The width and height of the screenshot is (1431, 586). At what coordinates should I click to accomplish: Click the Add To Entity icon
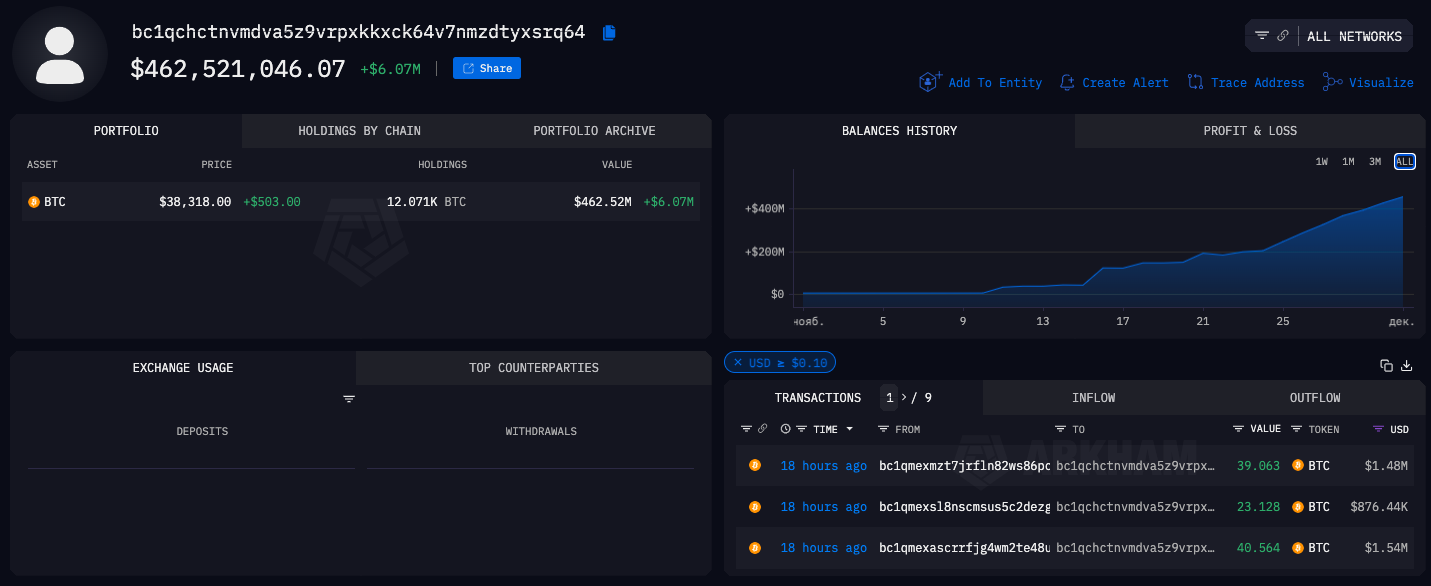coord(931,82)
